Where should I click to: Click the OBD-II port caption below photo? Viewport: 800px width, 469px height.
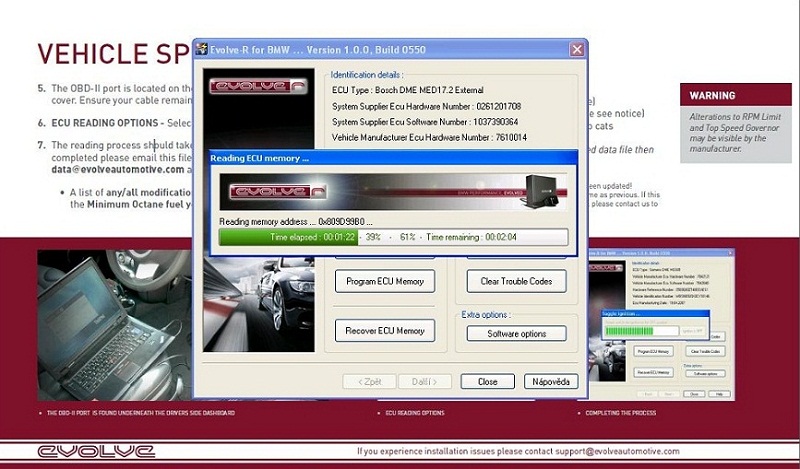point(141,413)
